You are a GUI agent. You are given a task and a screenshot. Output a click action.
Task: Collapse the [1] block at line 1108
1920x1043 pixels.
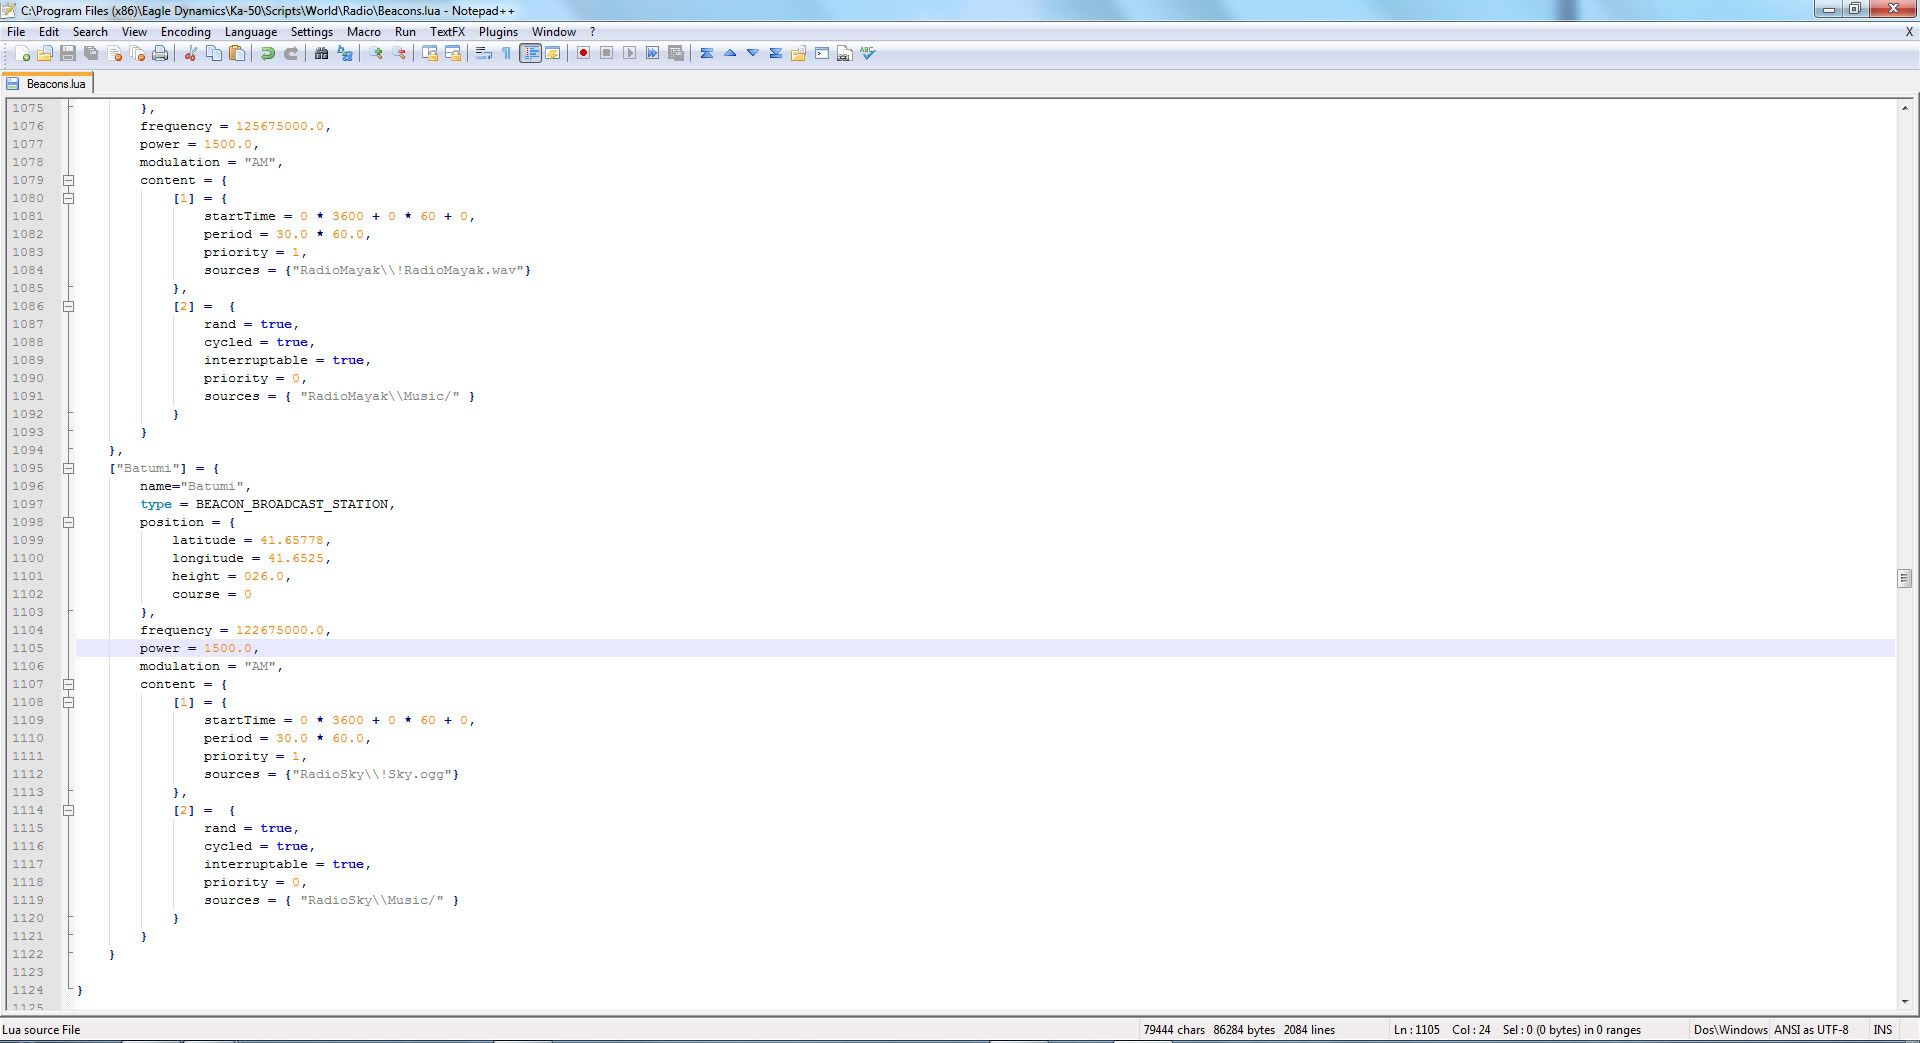click(x=68, y=703)
